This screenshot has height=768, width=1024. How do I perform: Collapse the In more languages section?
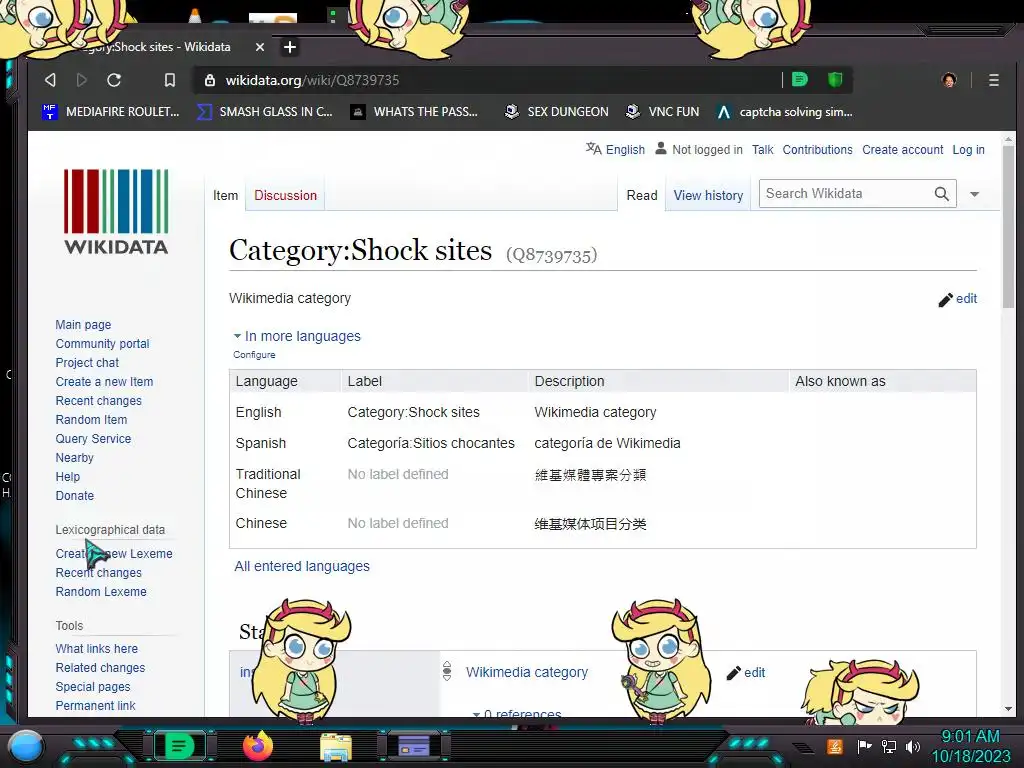[x=297, y=336]
